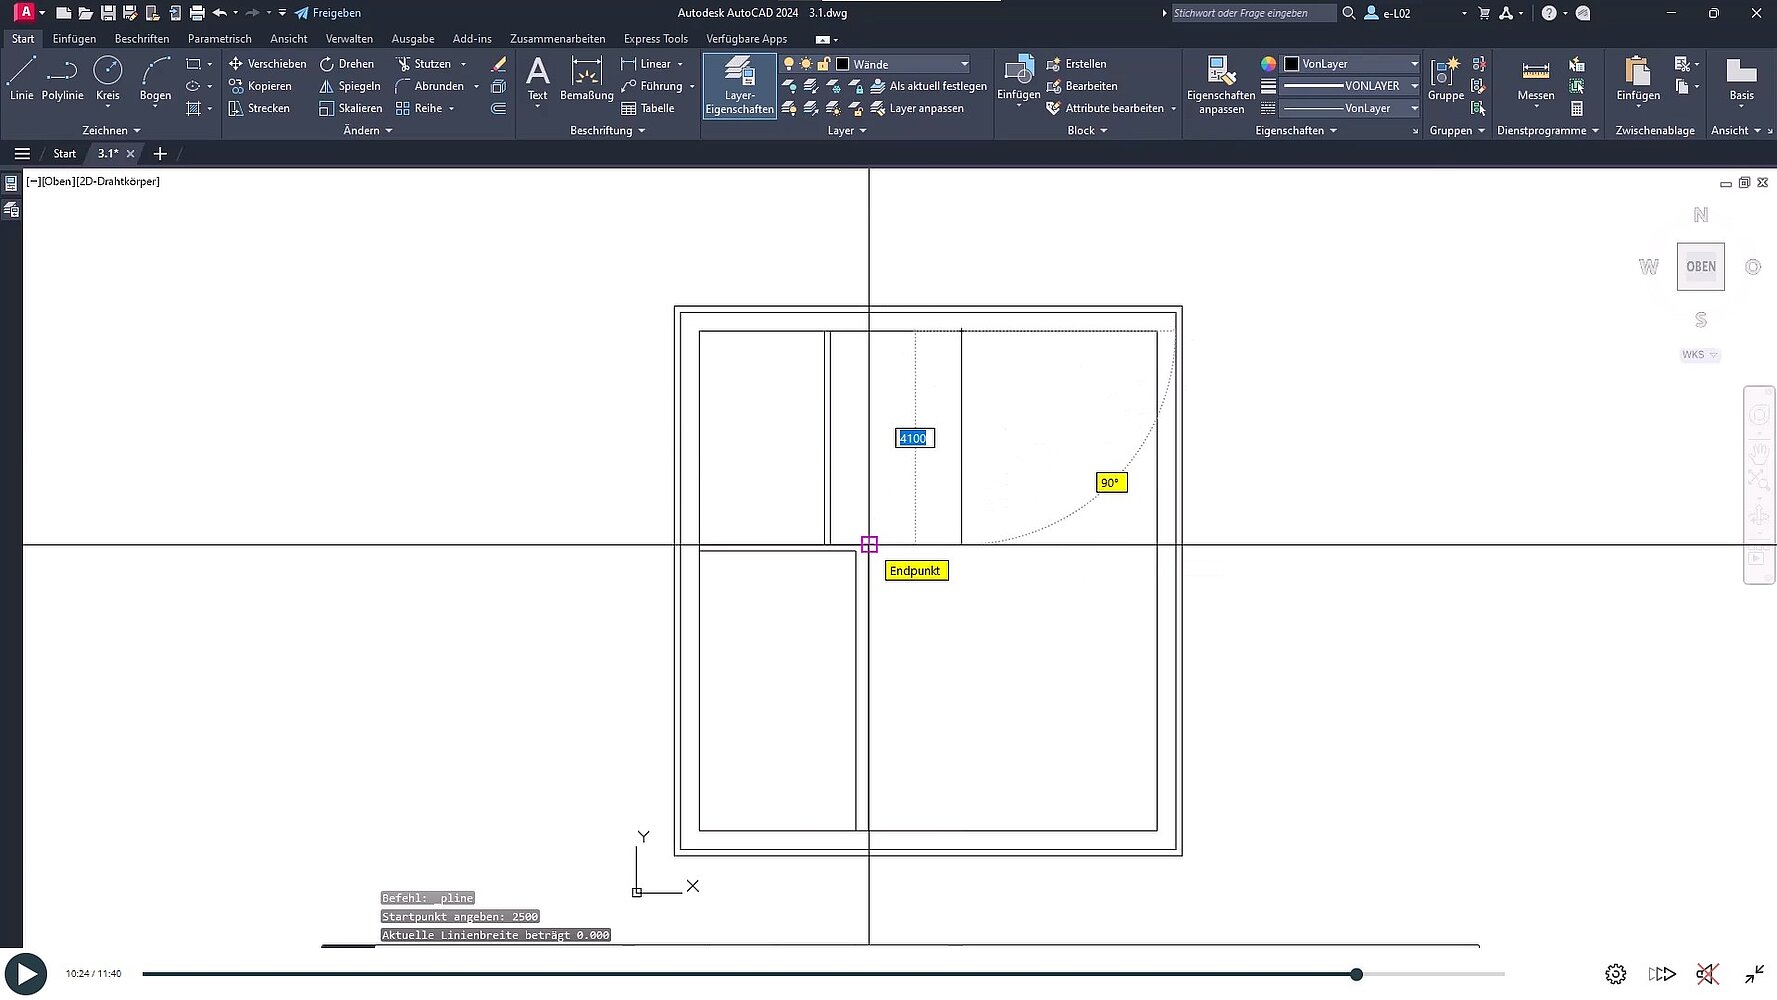Select the Text annotation tool
The image size is (1777, 1000).
[x=537, y=78]
